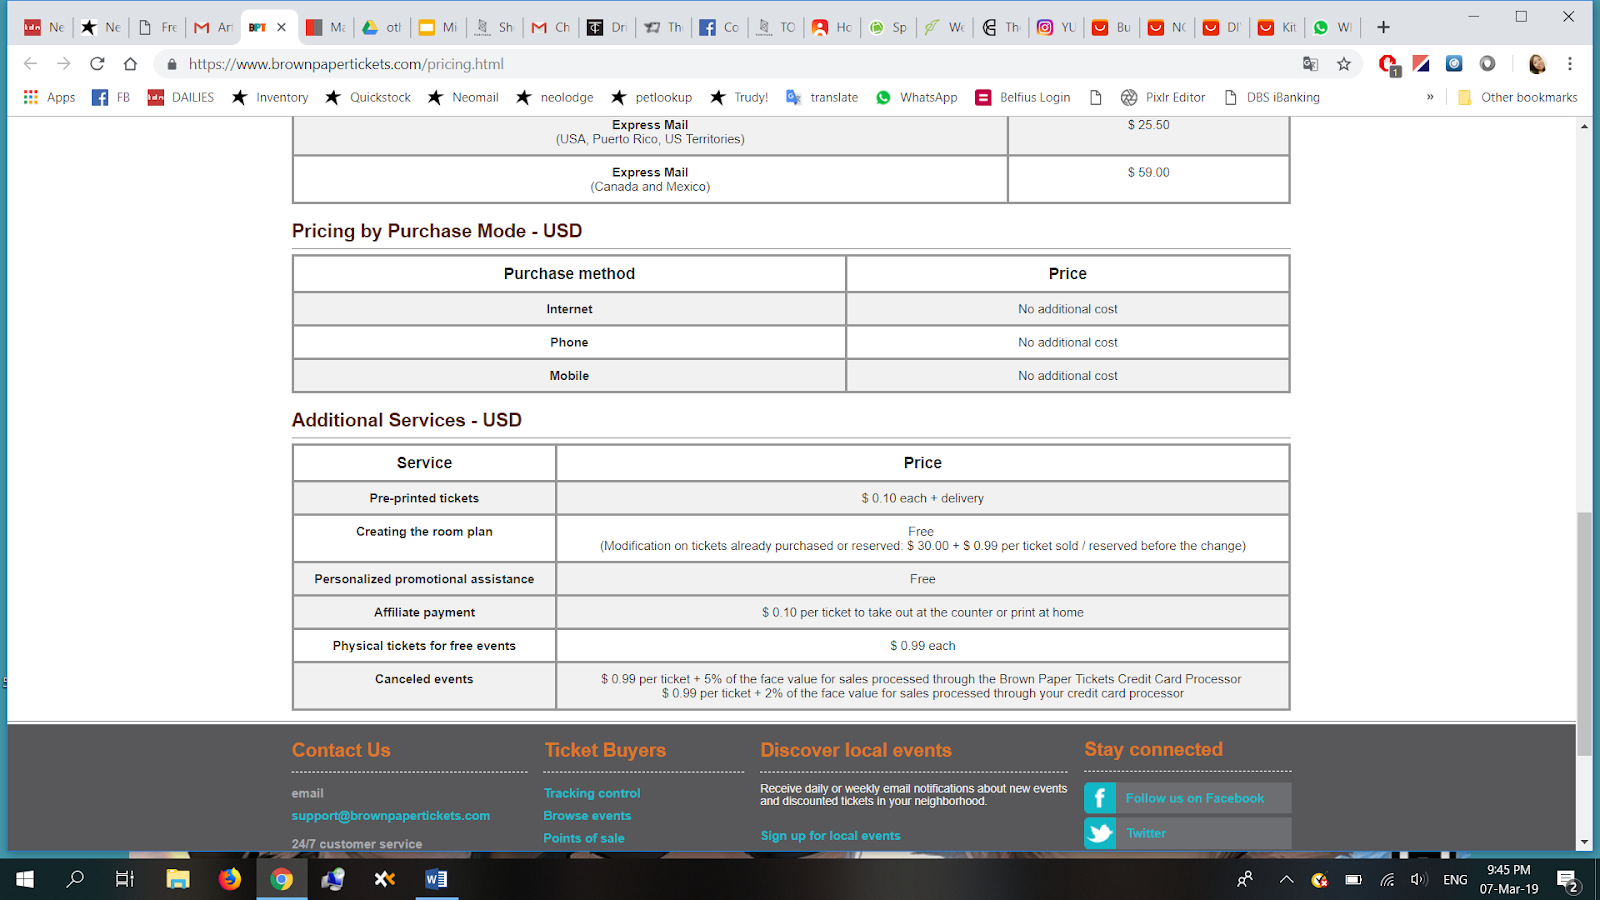Click the Twitter text link in footer
Screen dimensions: 1600x900
pos(1146,833)
